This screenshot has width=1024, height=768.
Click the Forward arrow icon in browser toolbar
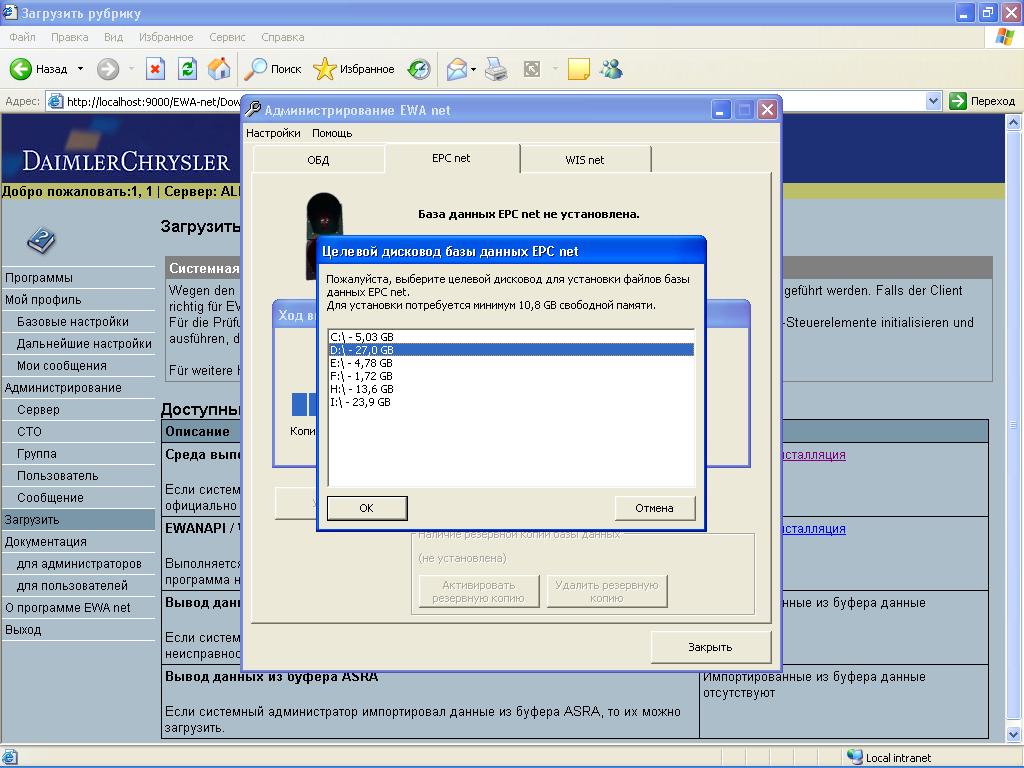(x=108, y=69)
